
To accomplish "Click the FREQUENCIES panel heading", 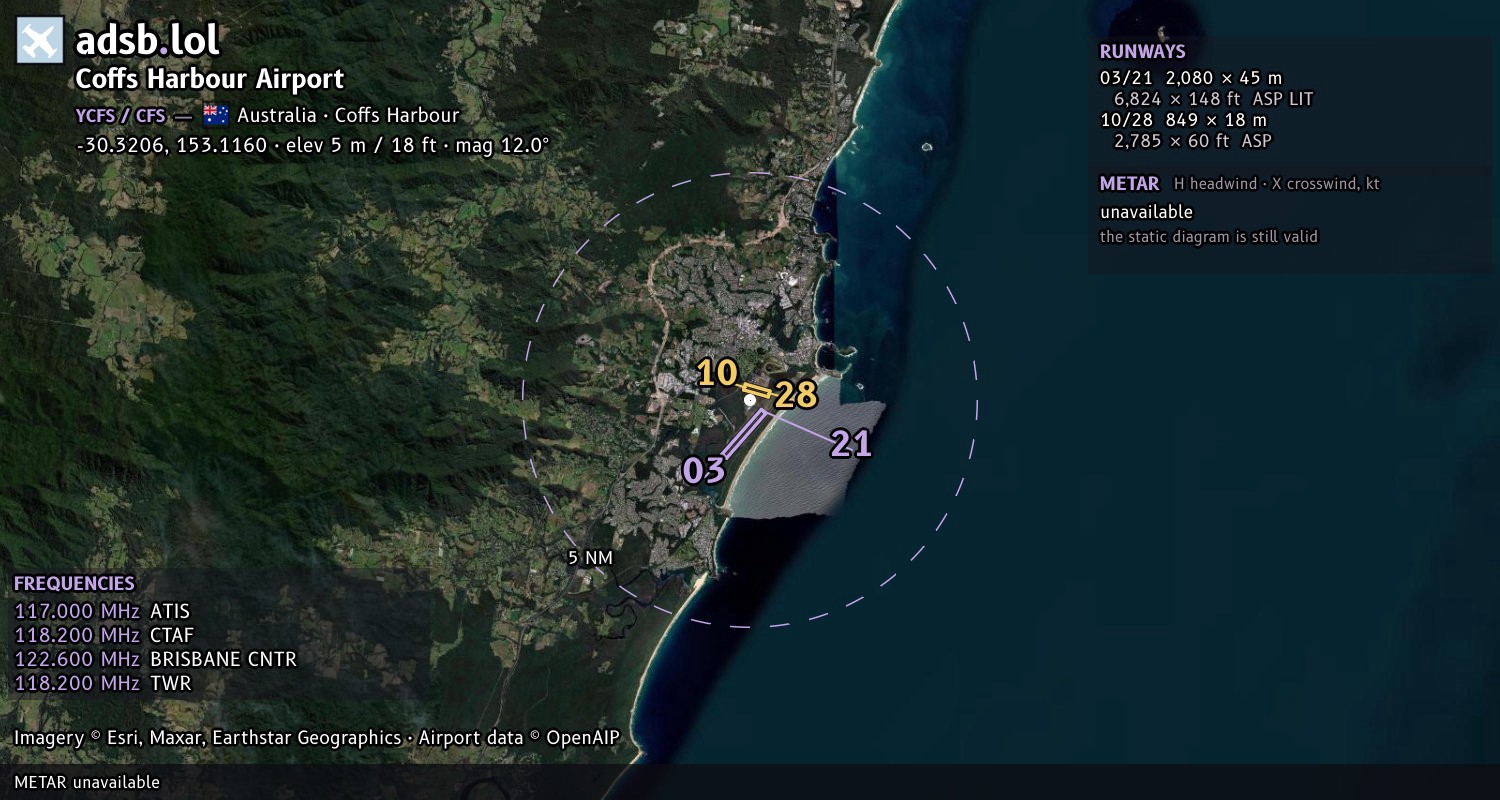I will (74, 584).
